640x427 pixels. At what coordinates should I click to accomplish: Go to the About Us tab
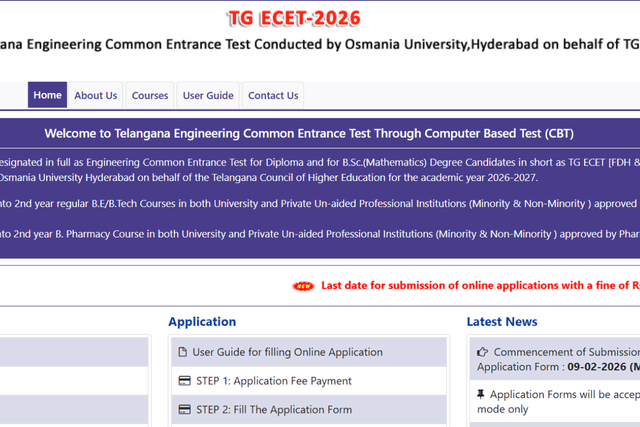click(96, 95)
